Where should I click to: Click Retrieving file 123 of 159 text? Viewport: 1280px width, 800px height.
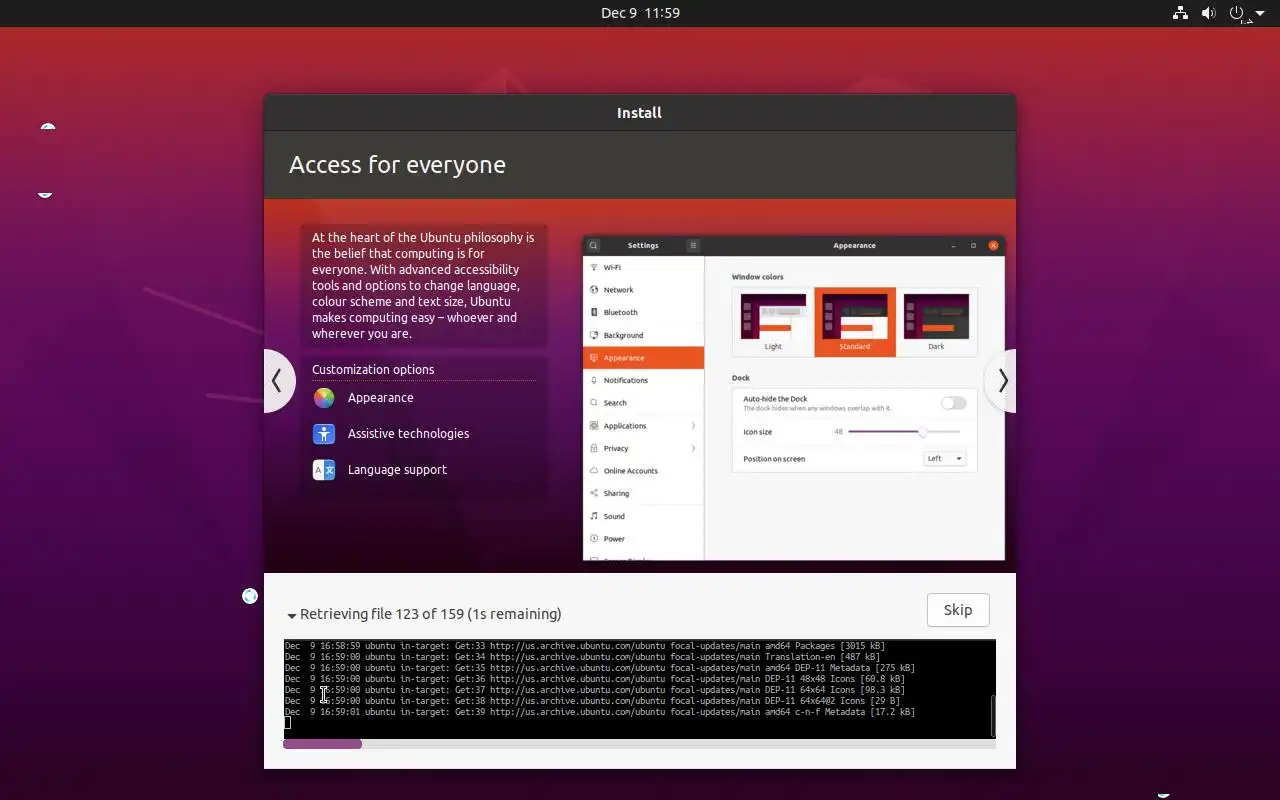[x=431, y=614]
